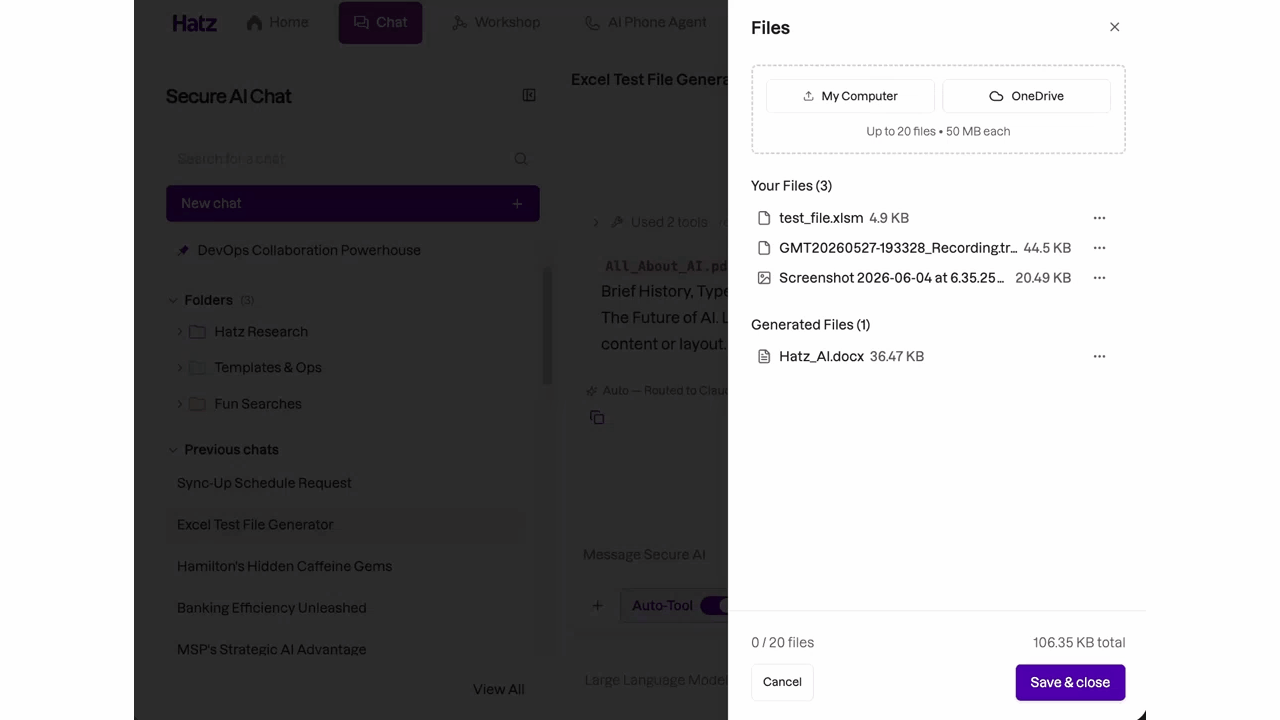
Task: Start a New chat
Action: tap(353, 203)
